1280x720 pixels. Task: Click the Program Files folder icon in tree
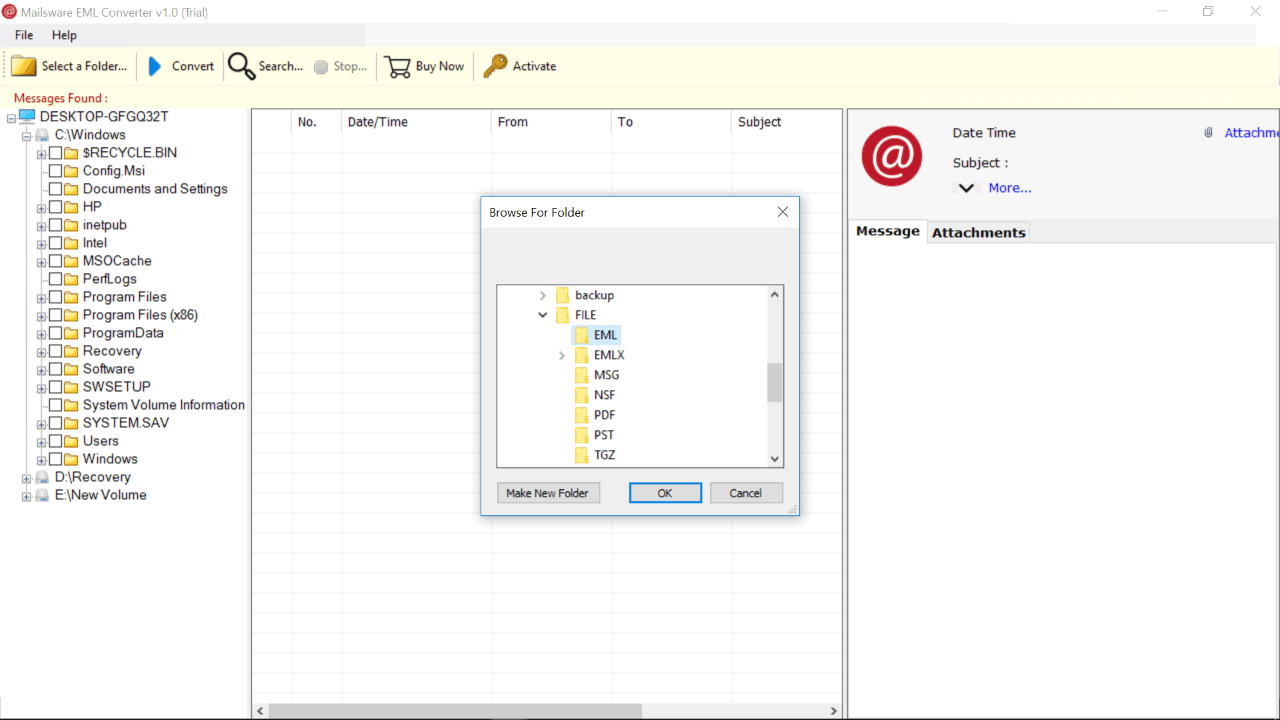tap(71, 297)
